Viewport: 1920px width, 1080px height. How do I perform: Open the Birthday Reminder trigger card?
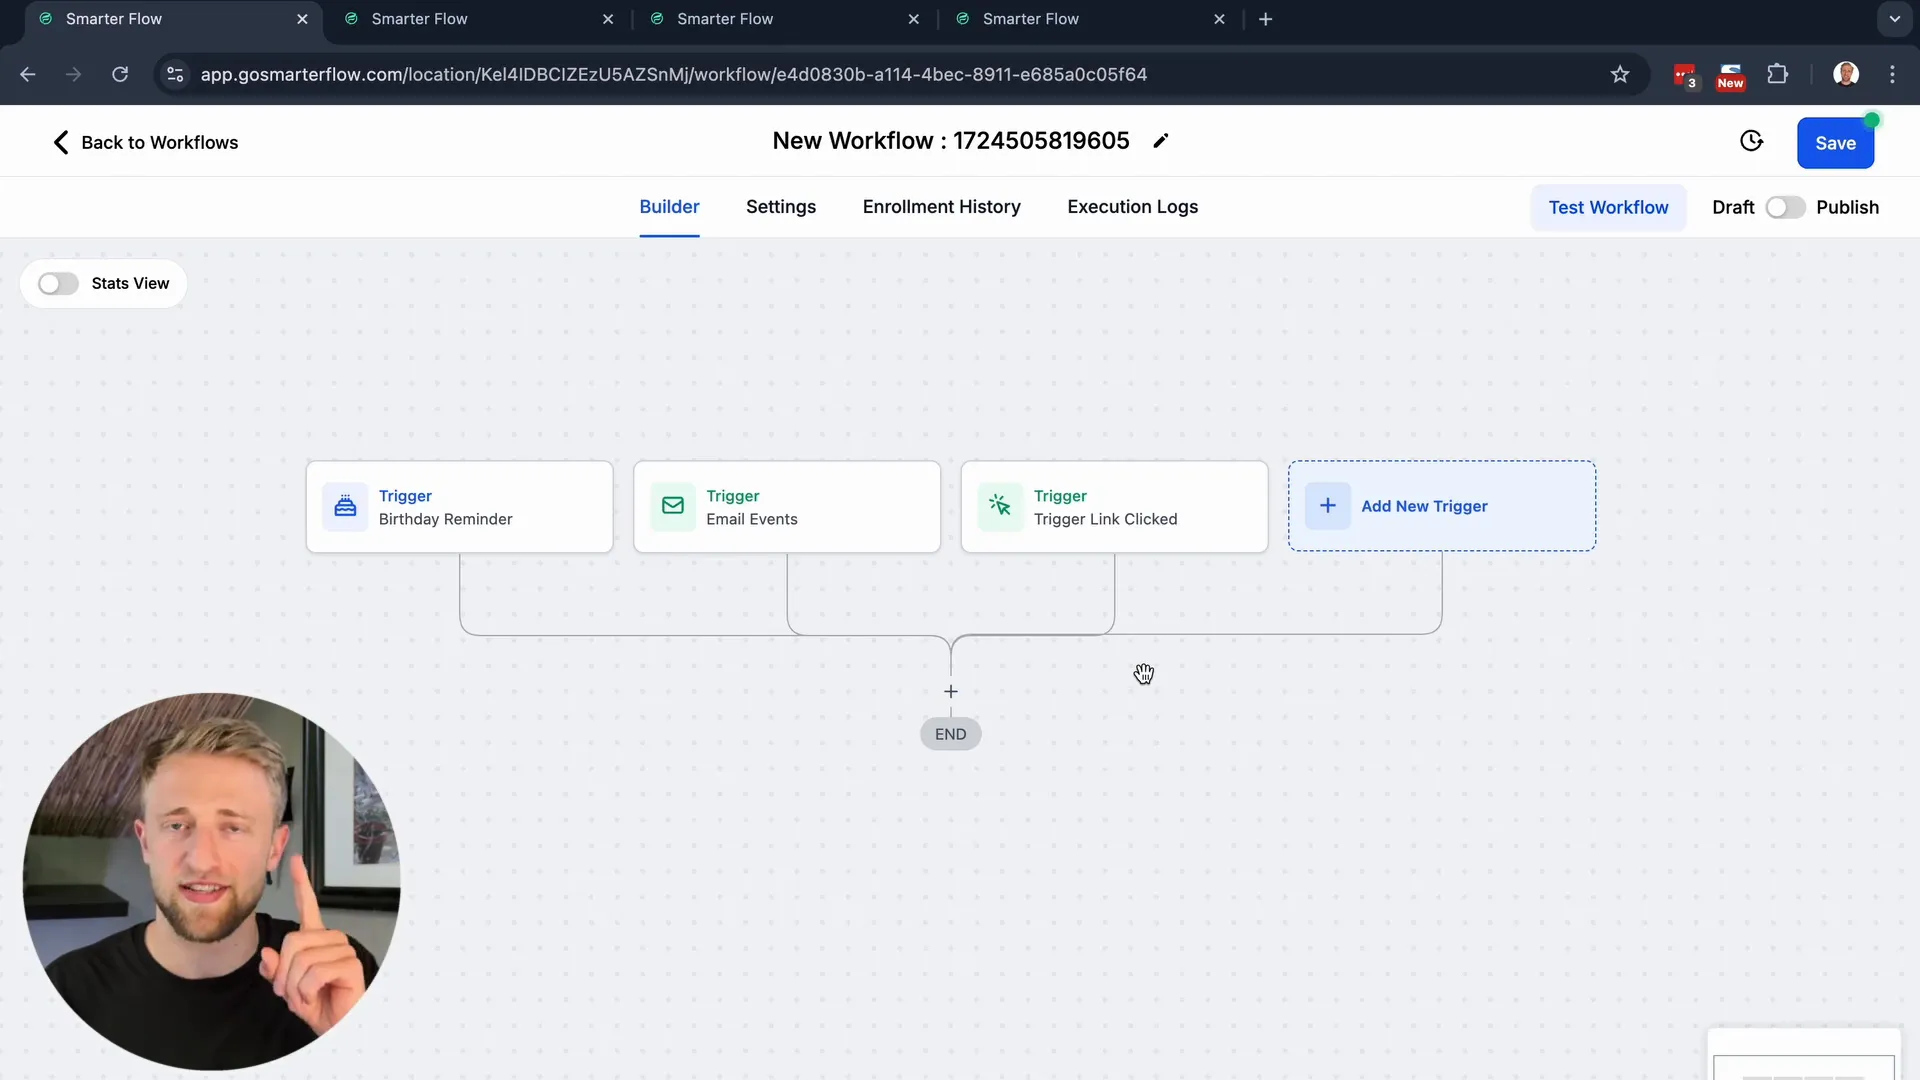click(460, 507)
